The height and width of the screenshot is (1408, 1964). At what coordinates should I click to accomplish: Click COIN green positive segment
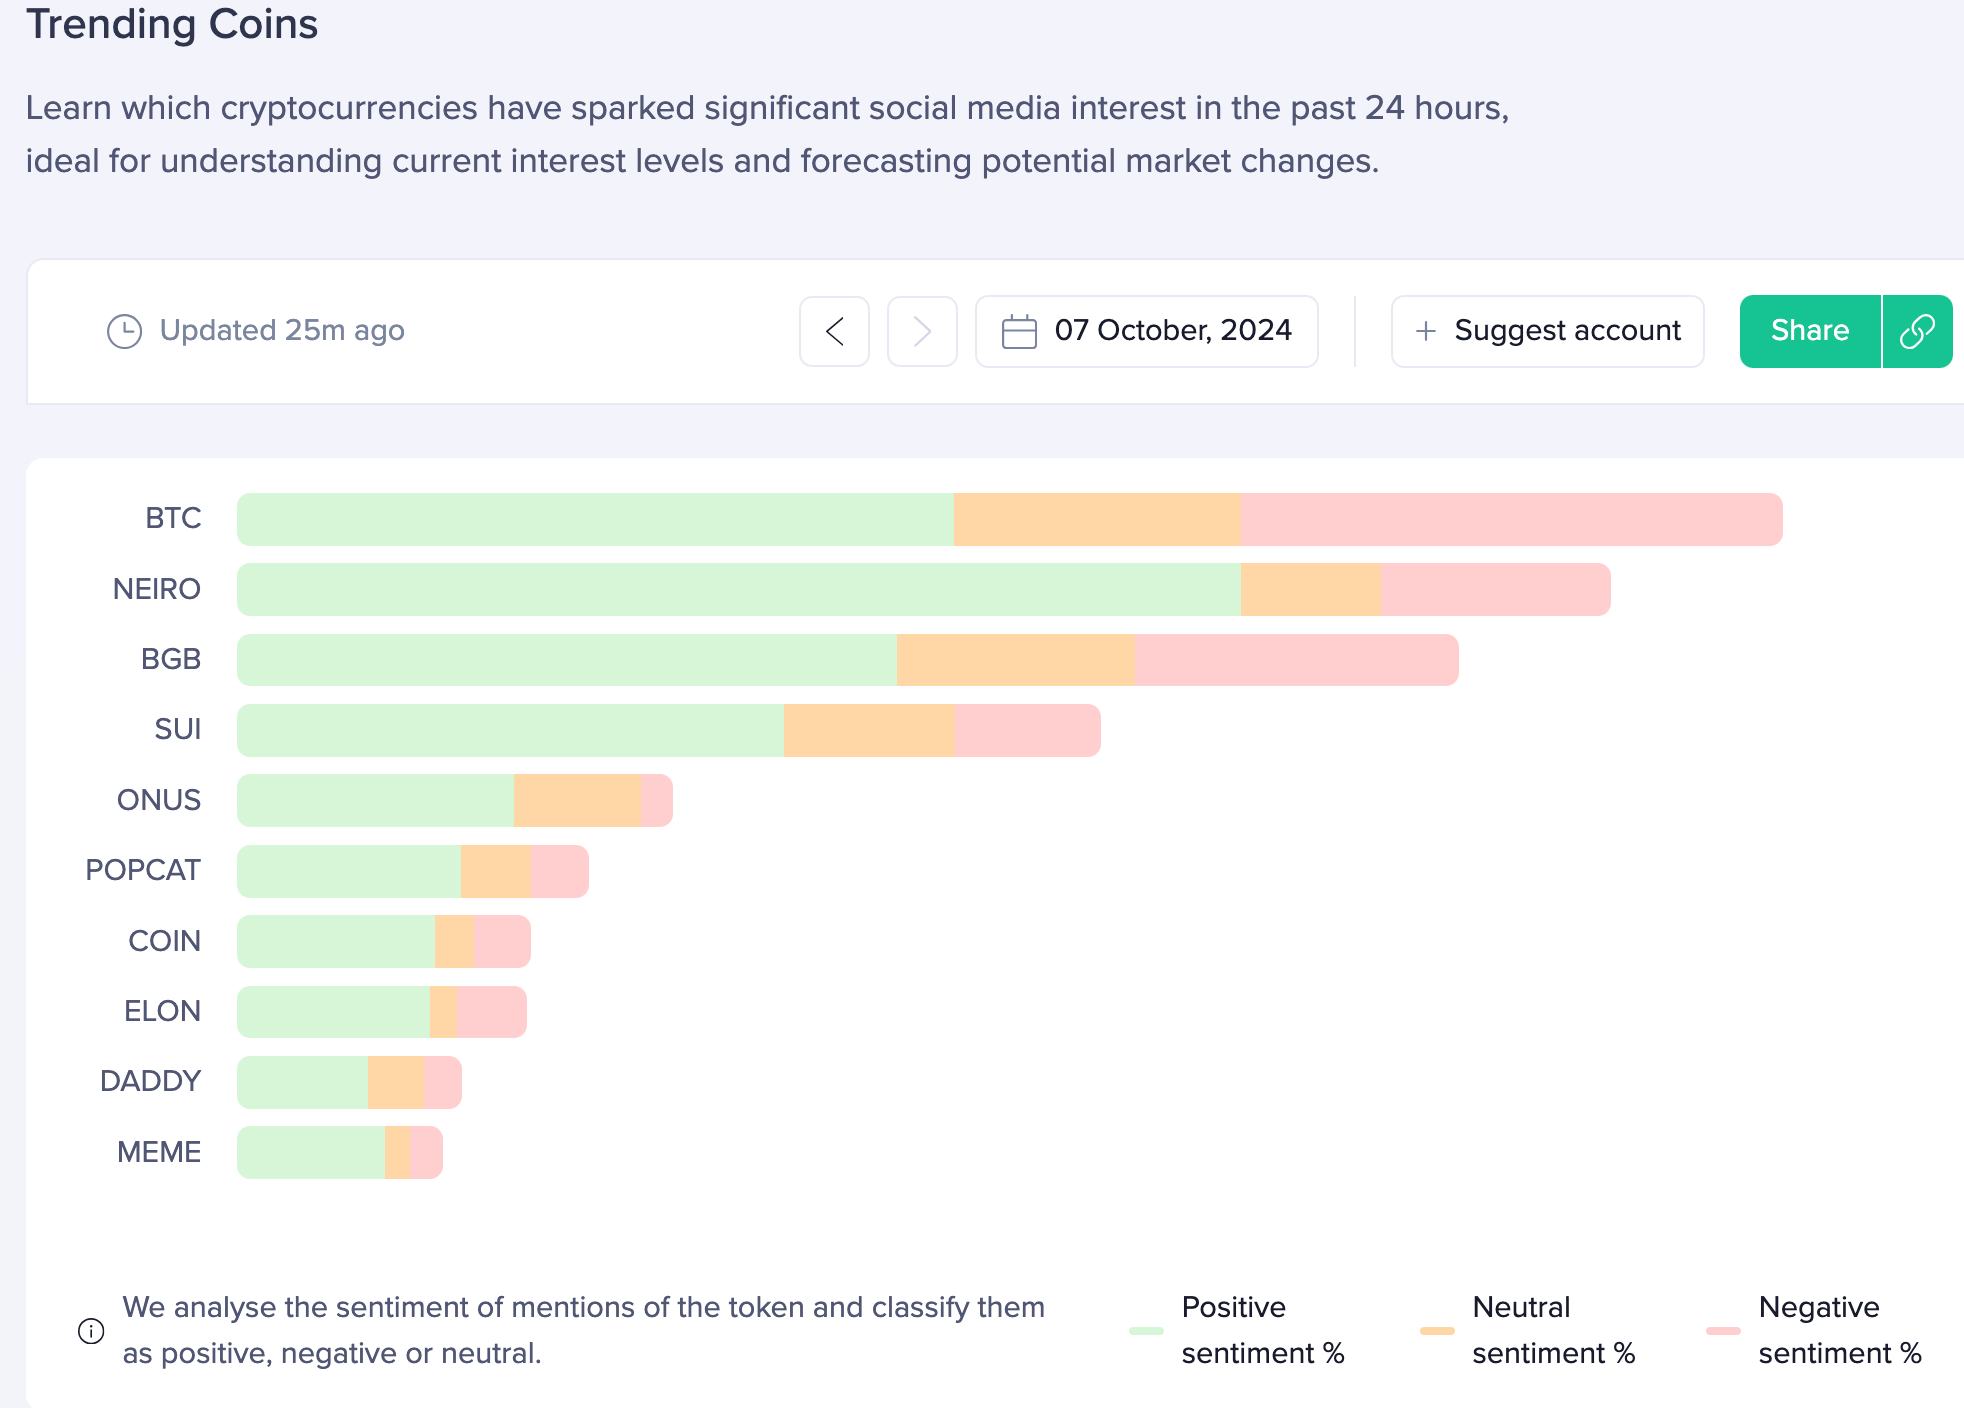pos(336,941)
